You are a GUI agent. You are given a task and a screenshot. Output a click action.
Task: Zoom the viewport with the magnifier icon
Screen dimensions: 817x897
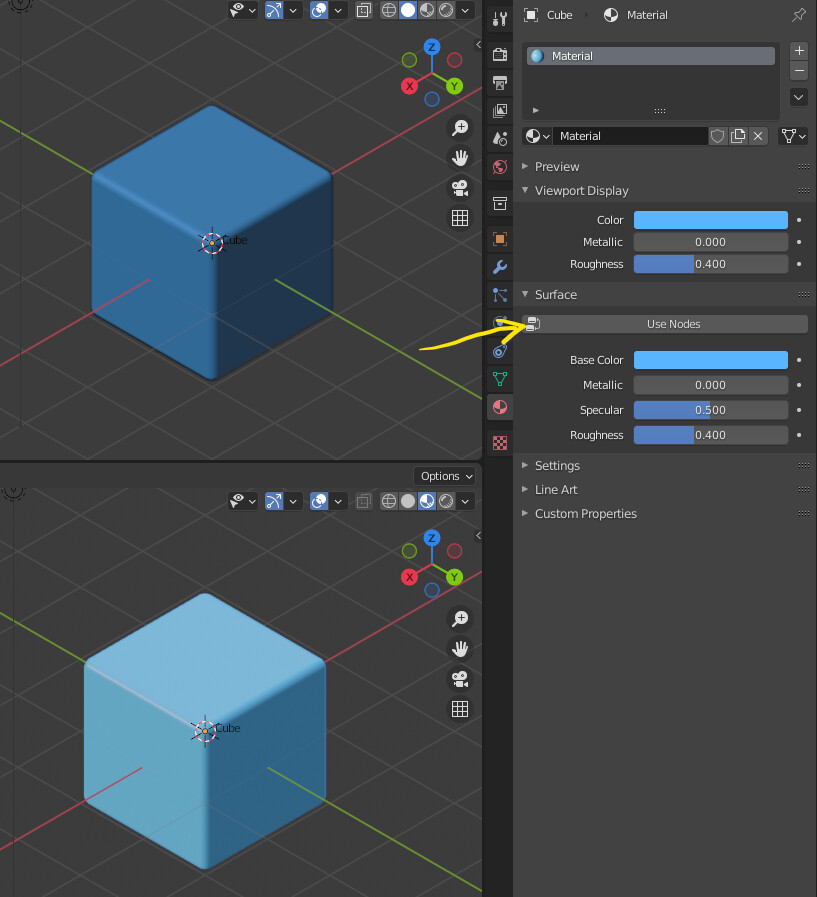pyautogui.click(x=460, y=128)
